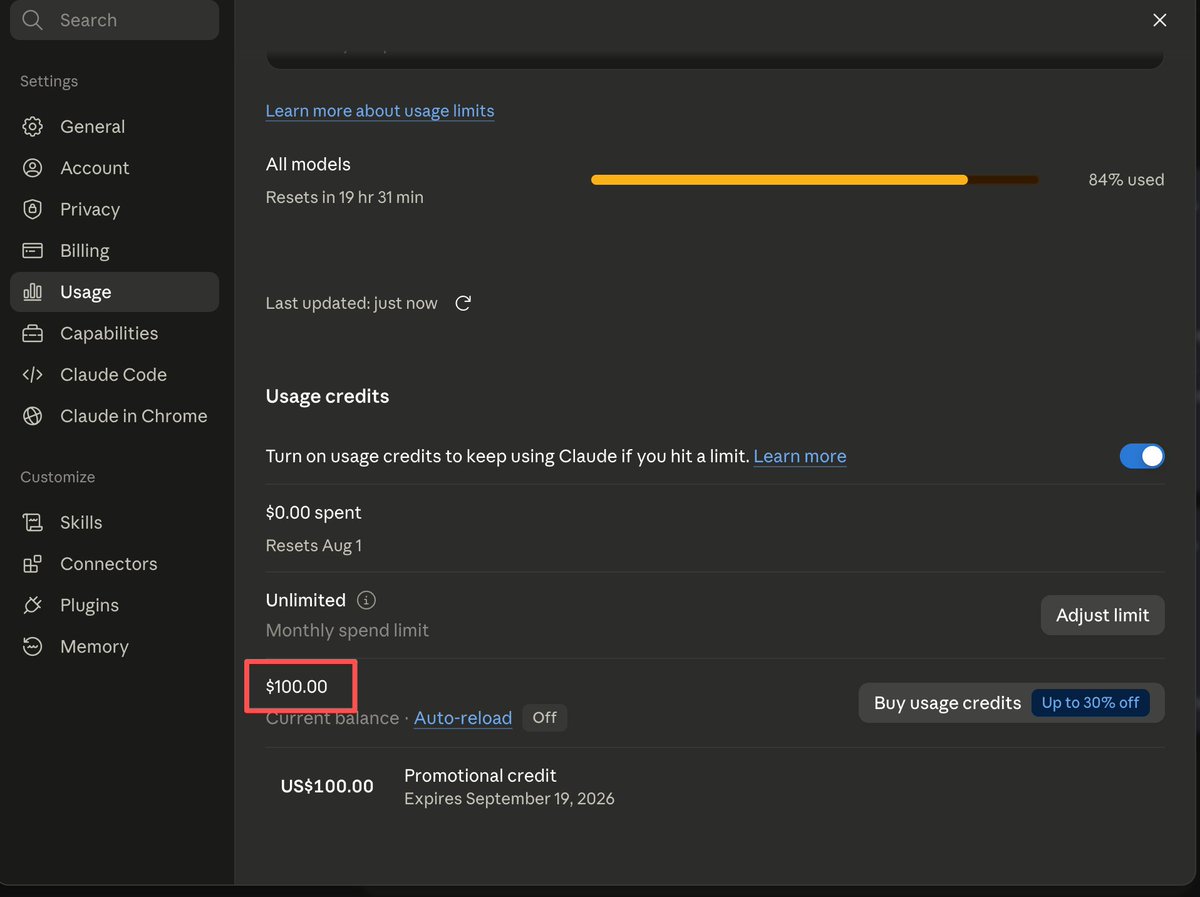Viewport: 1200px width, 897px height.
Task: Click the $100.00 current balance value
Action: click(297, 687)
